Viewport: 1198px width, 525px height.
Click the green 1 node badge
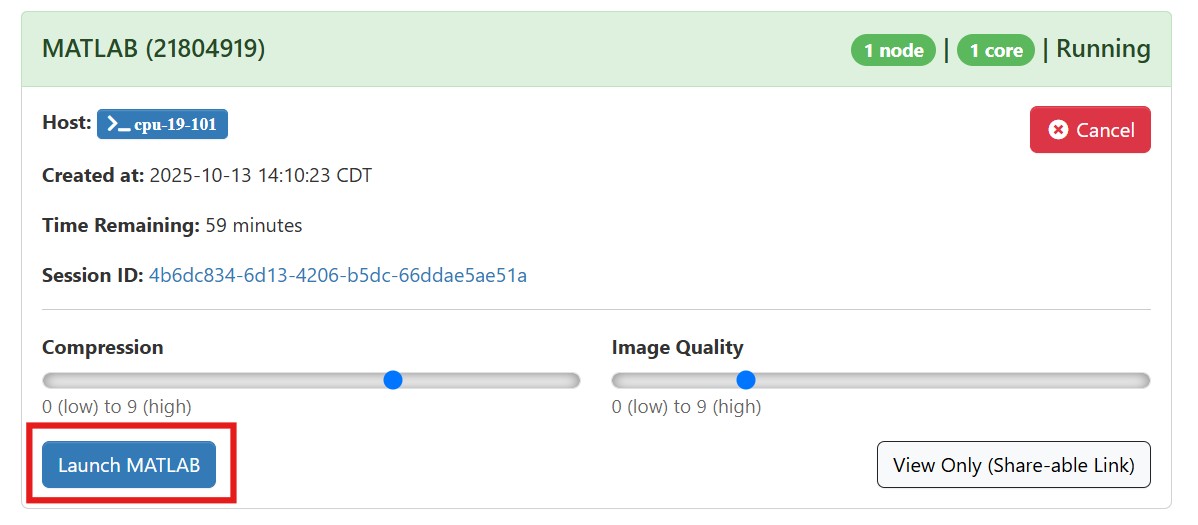pyautogui.click(x=893, y=50)
